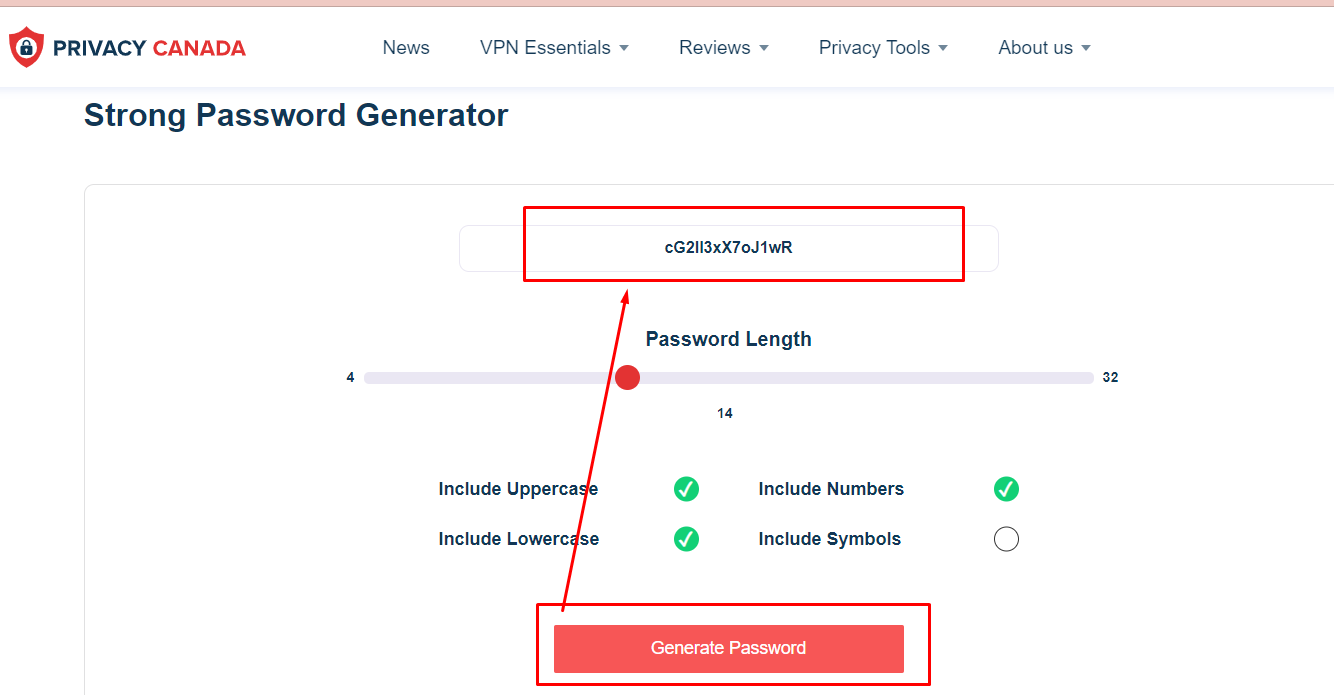The height and width of the screenshot is (695, 1334).
Task: Click the green checkmark beside Include Numbers
Action: click(x=1006, y=489)
